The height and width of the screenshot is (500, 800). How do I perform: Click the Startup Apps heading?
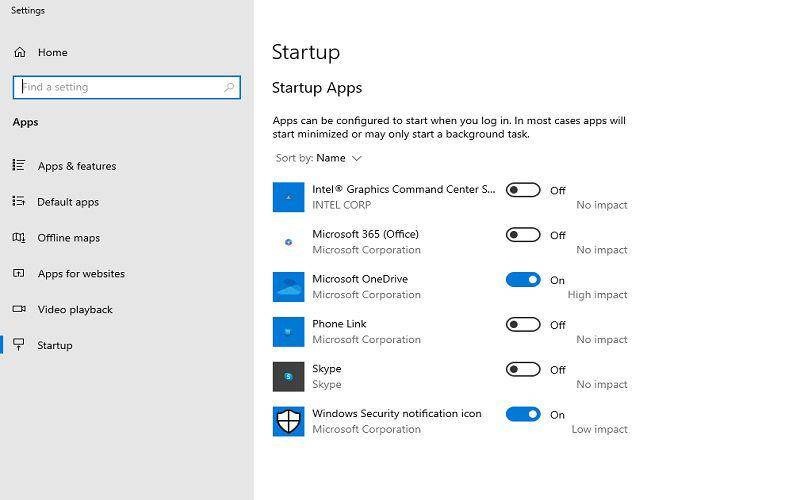317,88
